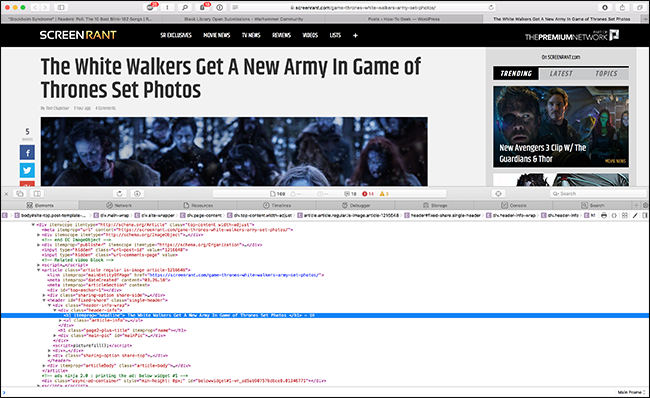Reload page from Web Inspector toolbar

pos(120,194)
